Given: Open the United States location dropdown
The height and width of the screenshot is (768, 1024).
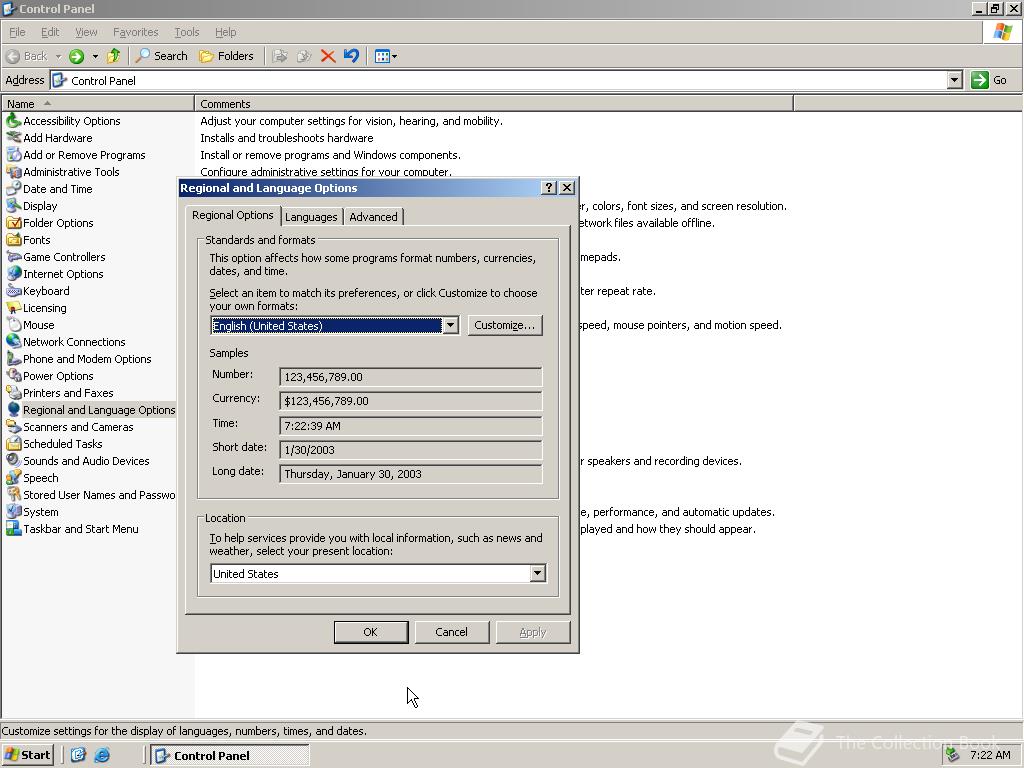Looking at the screenshot, I should 537,573.
